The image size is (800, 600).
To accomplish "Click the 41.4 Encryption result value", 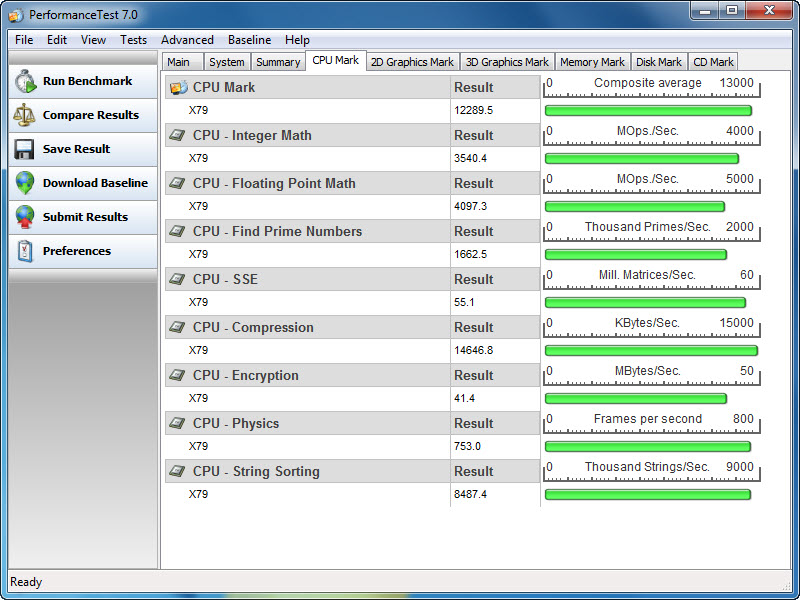I will [x=464, y=398].
